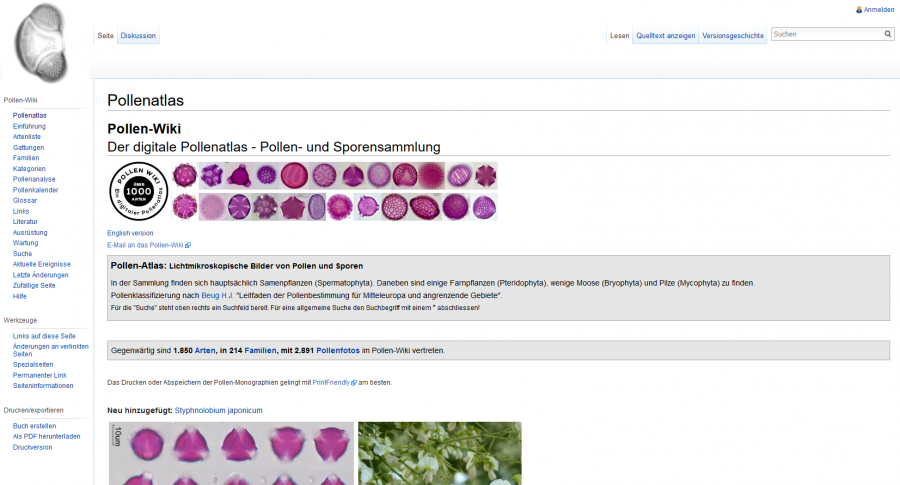The width and height of the screenshot is (900, 485).
Task: Open Literatur in the sidebar
Action: (x=25, y=222)
